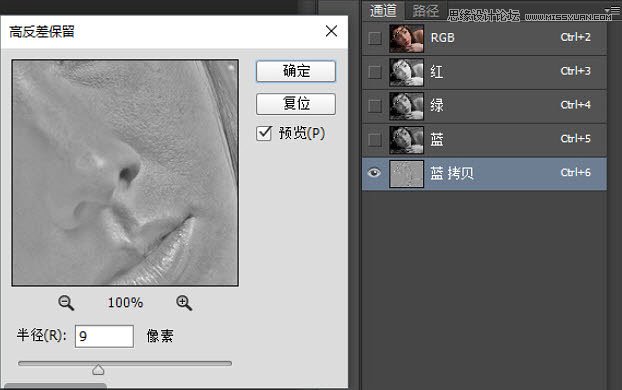This screenshot has height=390, width=622.
Task: Uncheck the 预览(P) checkbox
Action: pyautogui.click(x=264, y=133)
